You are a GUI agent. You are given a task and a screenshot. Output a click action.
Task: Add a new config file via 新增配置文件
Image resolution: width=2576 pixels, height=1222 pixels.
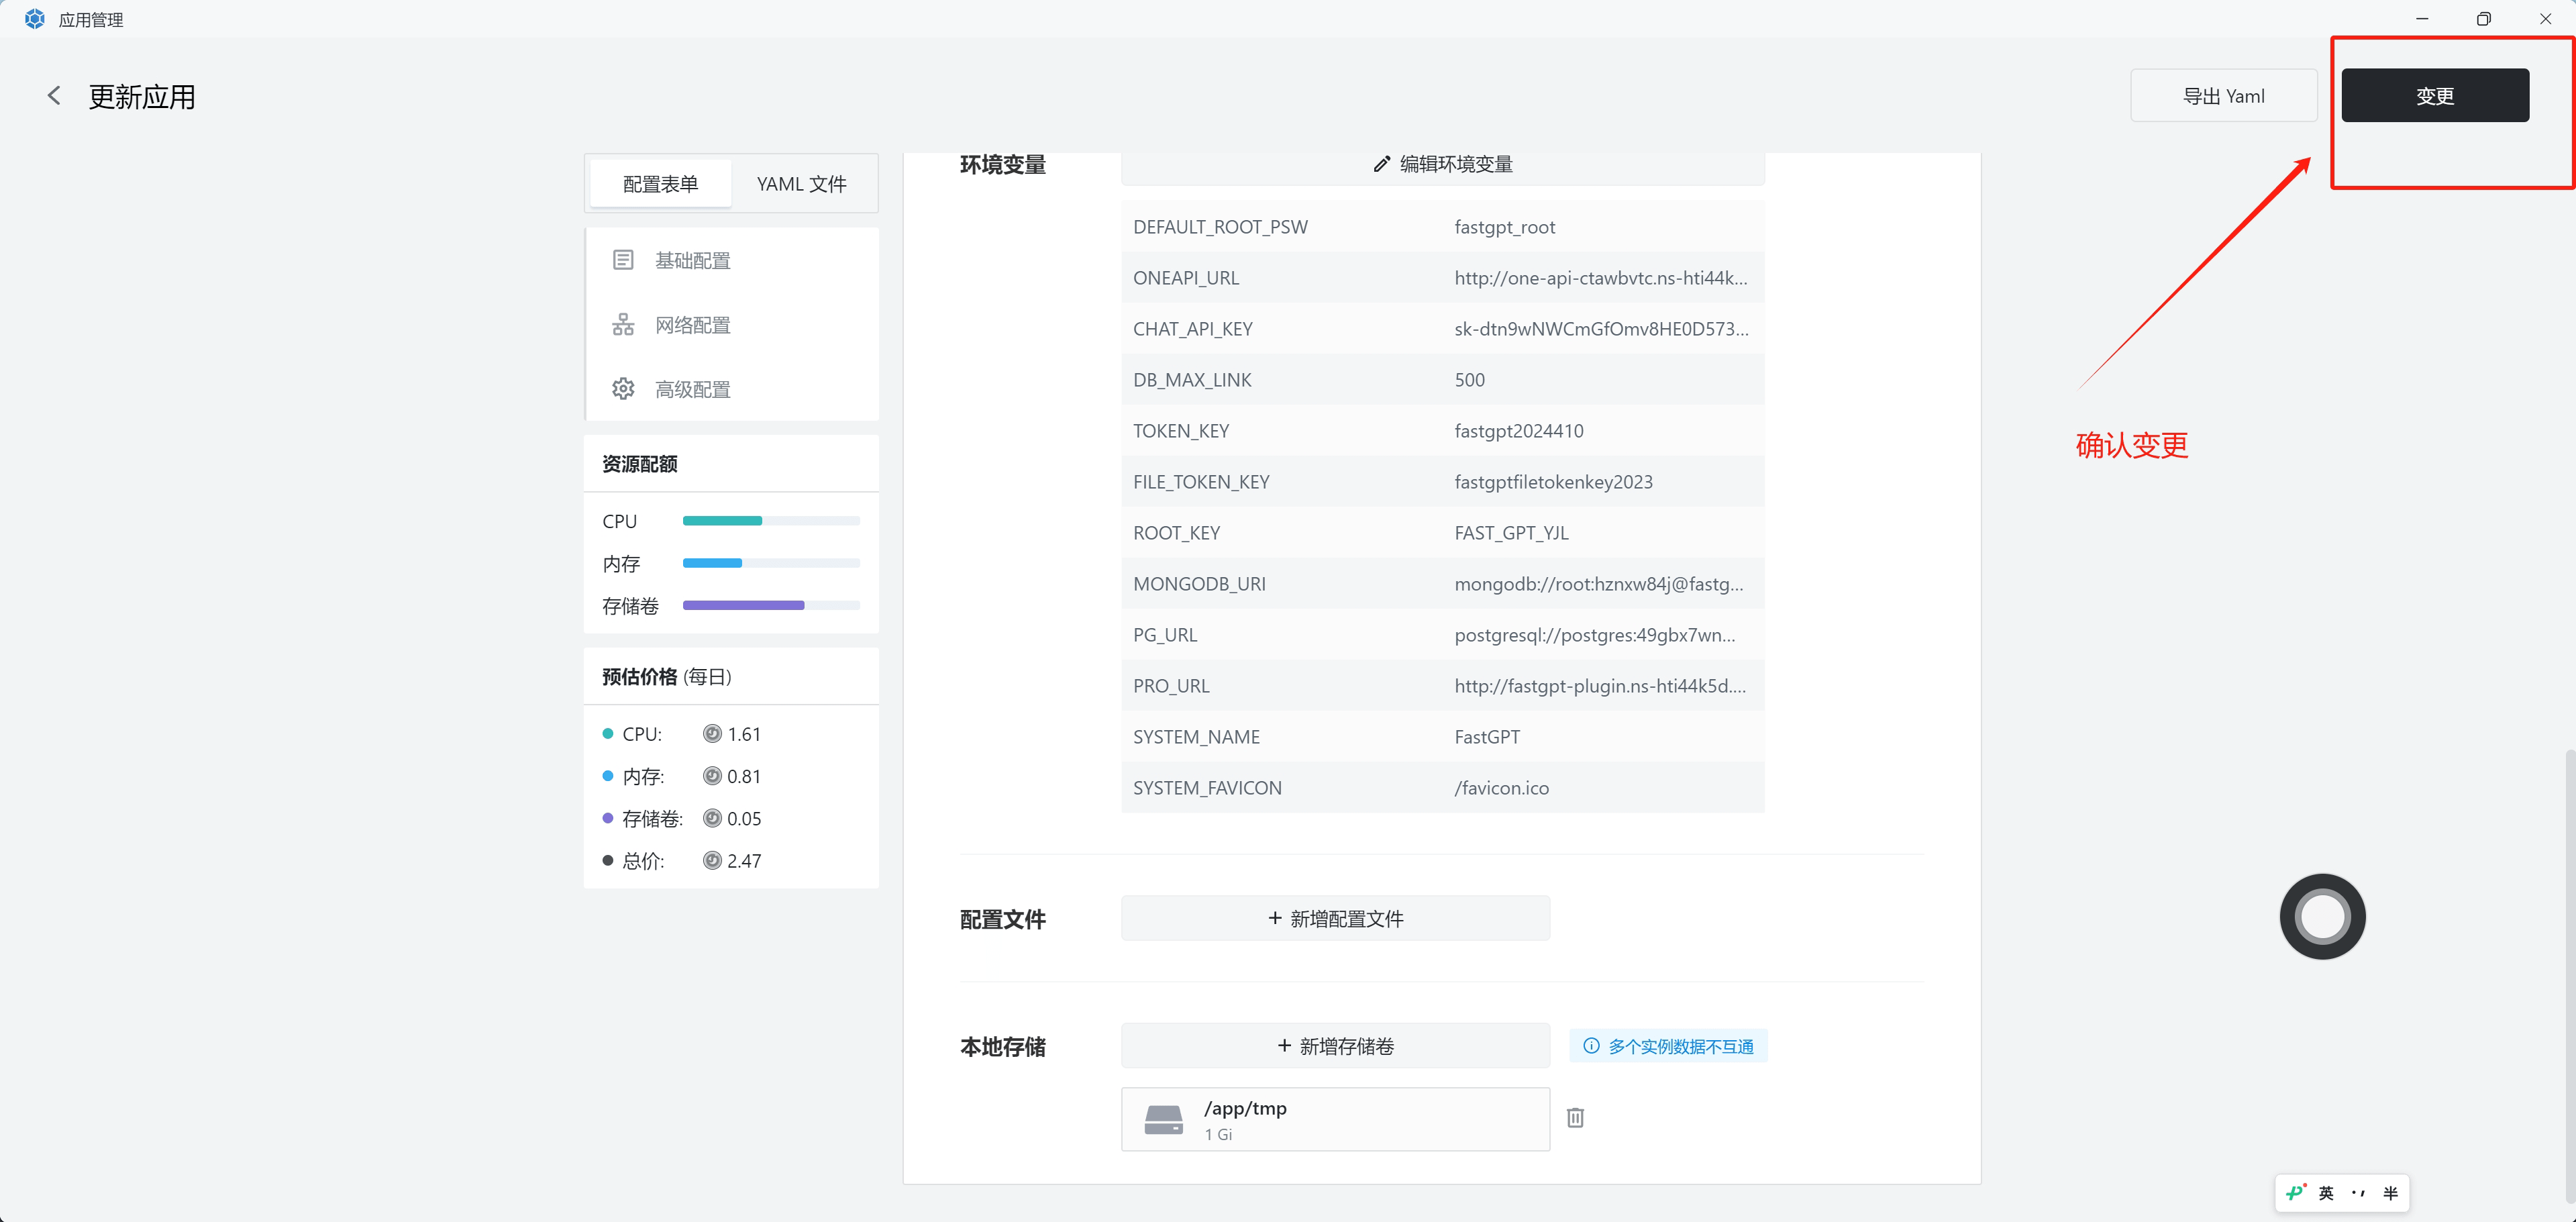(x=1335, y=918)
